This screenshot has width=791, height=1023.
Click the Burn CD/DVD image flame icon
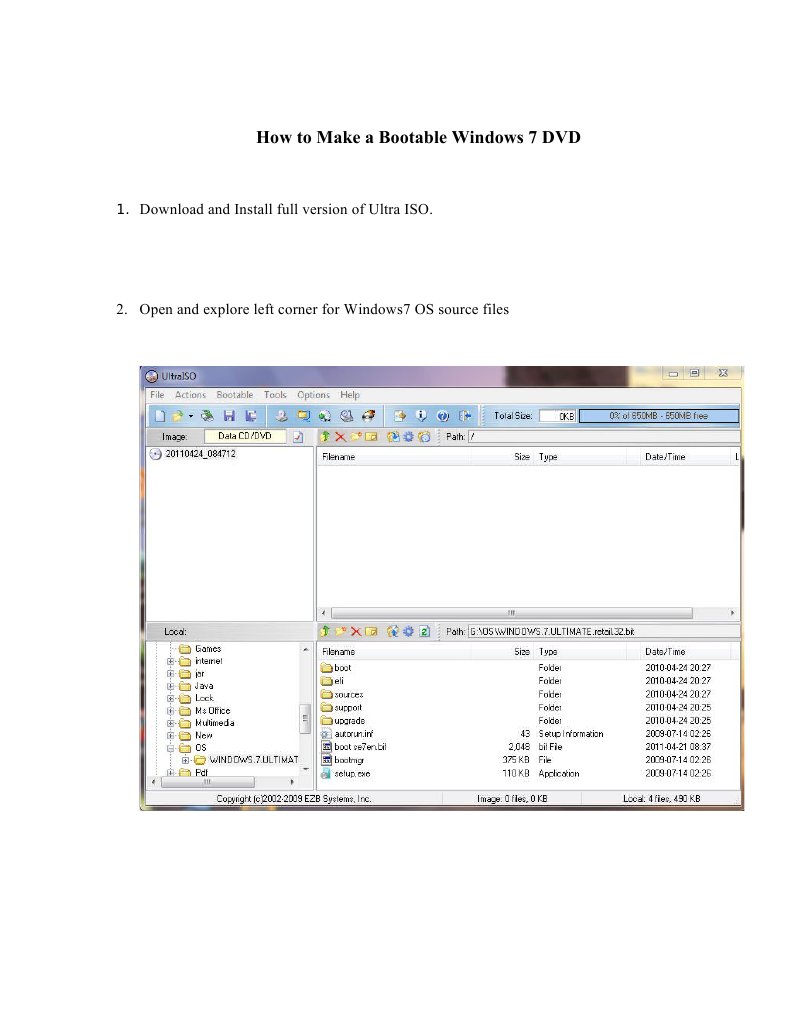coord(369,416)
